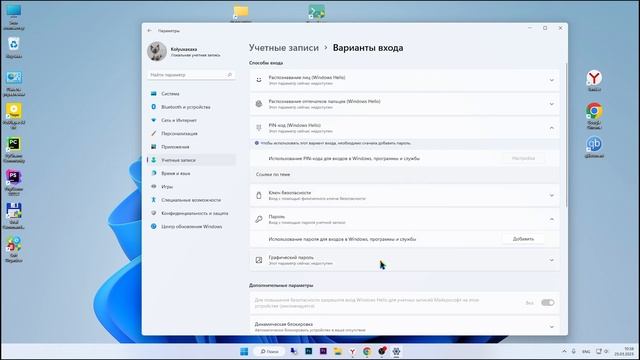
Task: Open the Control Panel desktop shortcut
Action: pos(13,83)
